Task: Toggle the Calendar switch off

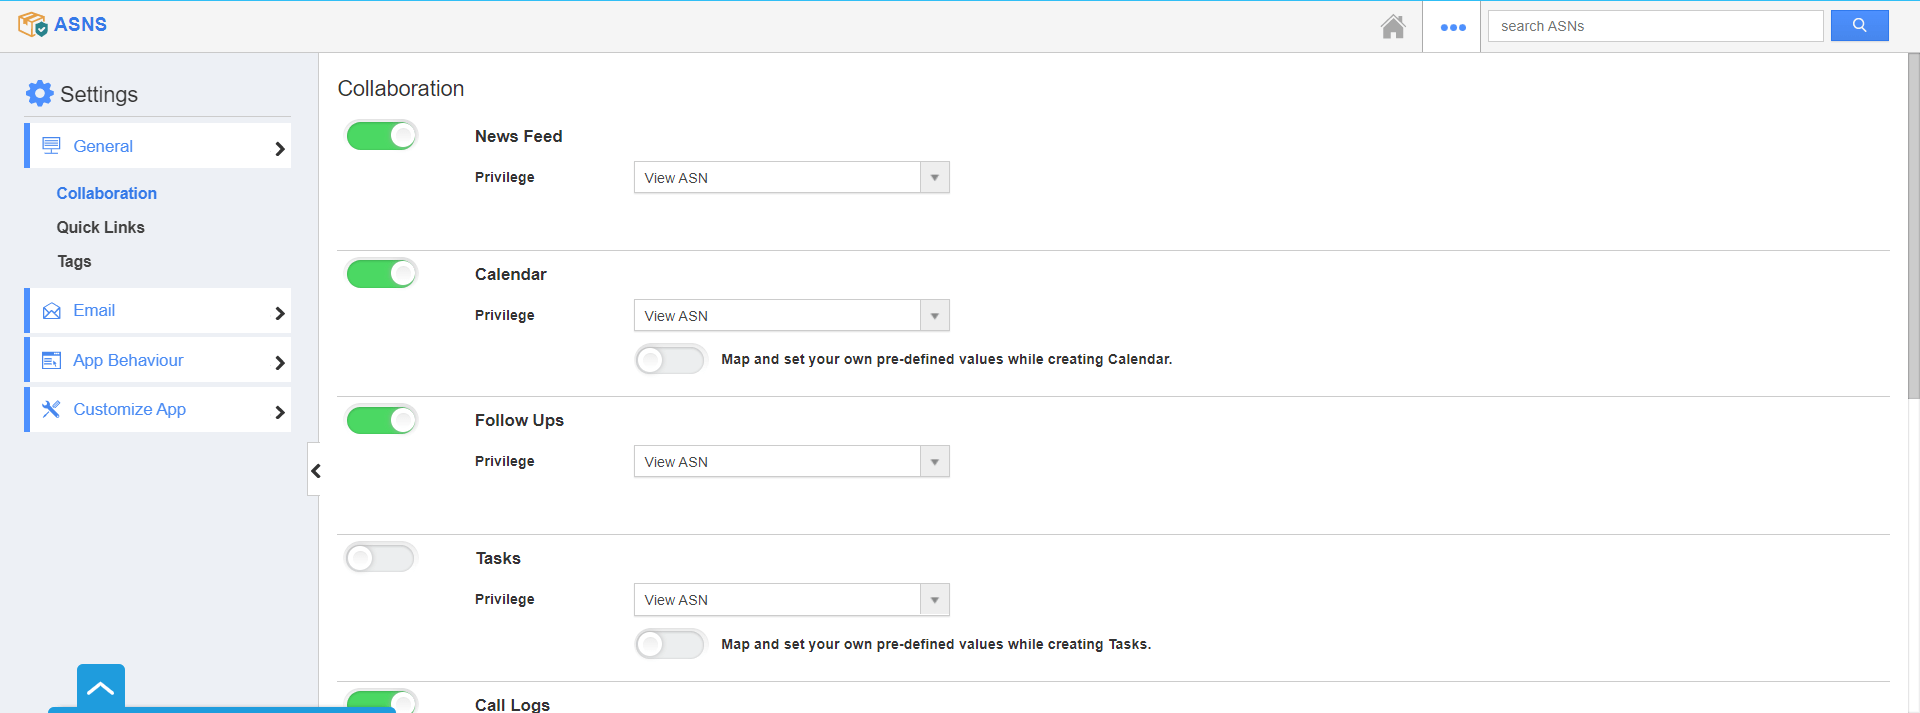Action: coord(381,274)
